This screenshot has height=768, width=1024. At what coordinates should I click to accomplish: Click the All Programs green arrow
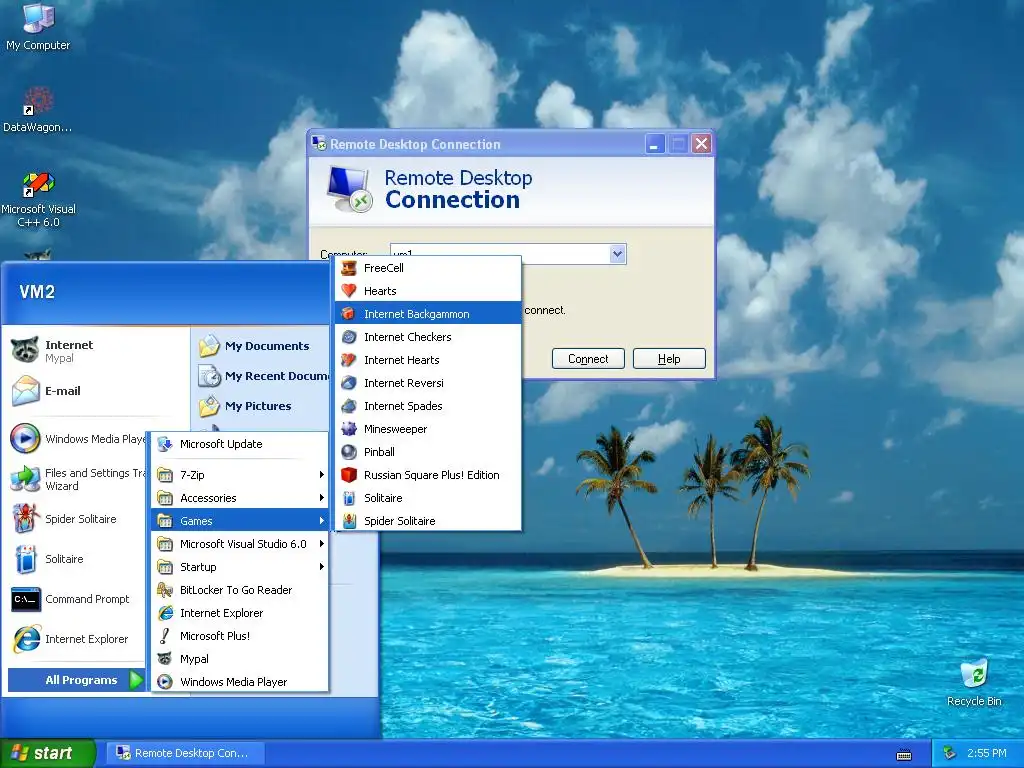pos(135,680)
